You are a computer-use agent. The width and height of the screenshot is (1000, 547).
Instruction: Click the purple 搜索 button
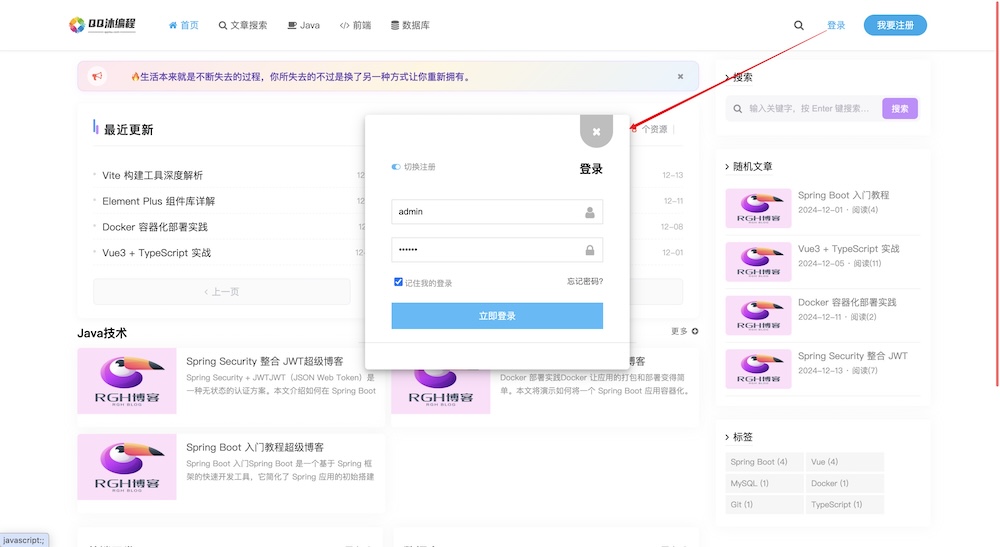coord(900,109)
